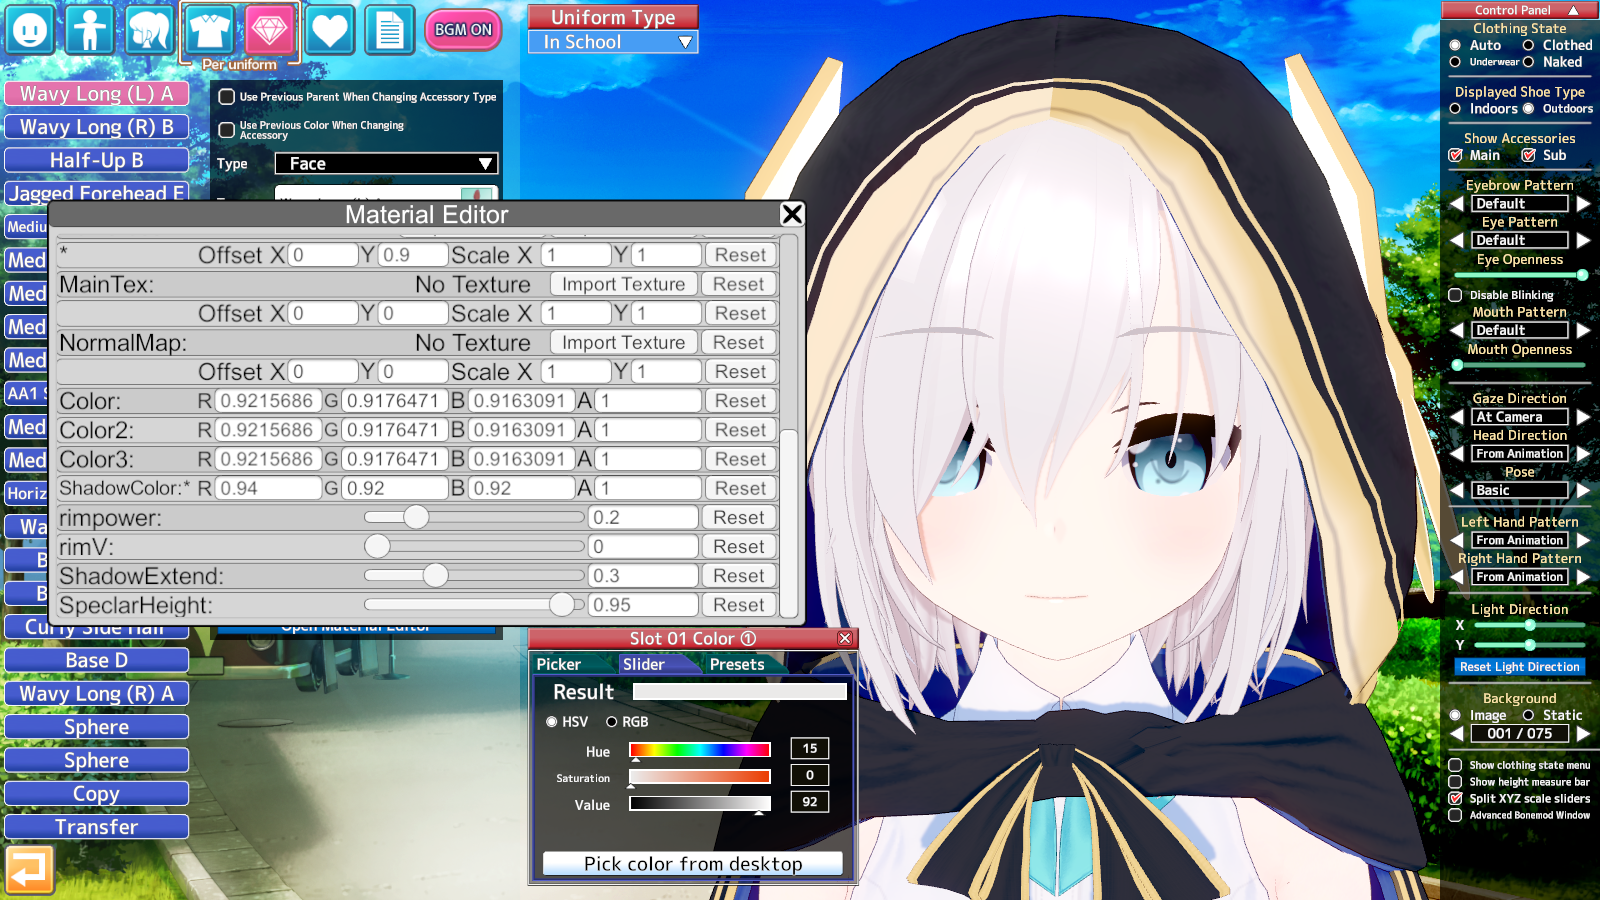Click the orange back arrow icon

click(x=29, y=870)
